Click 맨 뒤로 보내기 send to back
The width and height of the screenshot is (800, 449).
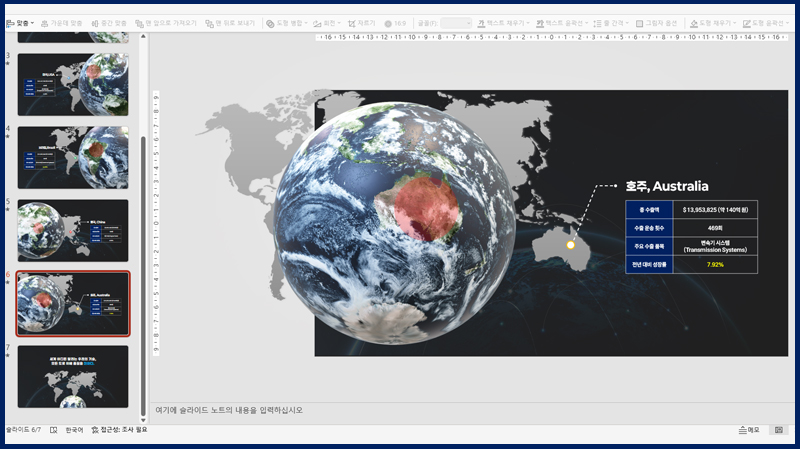click(230, 23)
